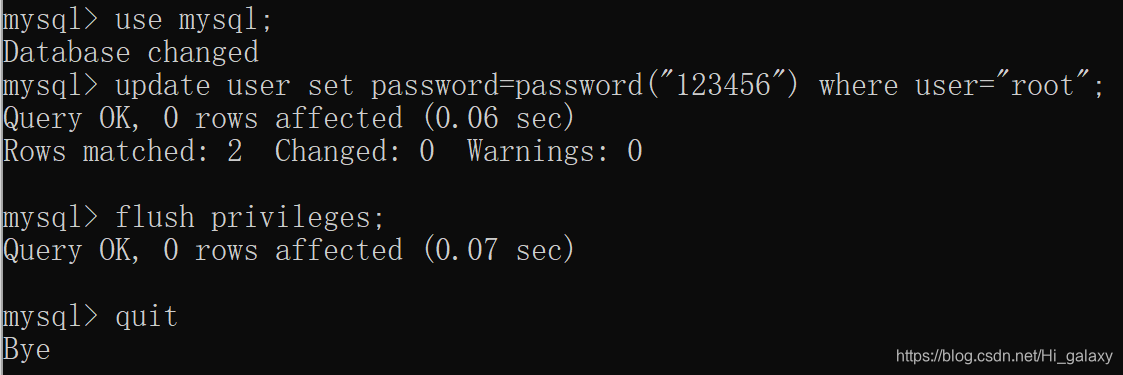The image size is (1123, 375).
Task: Click 'Query OK, 0 rows affected (0.06 sec)'
Action: coord(289,119)
